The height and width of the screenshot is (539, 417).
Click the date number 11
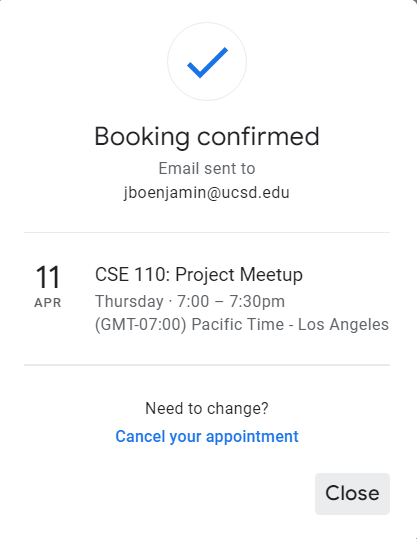[x=48, y=277]
